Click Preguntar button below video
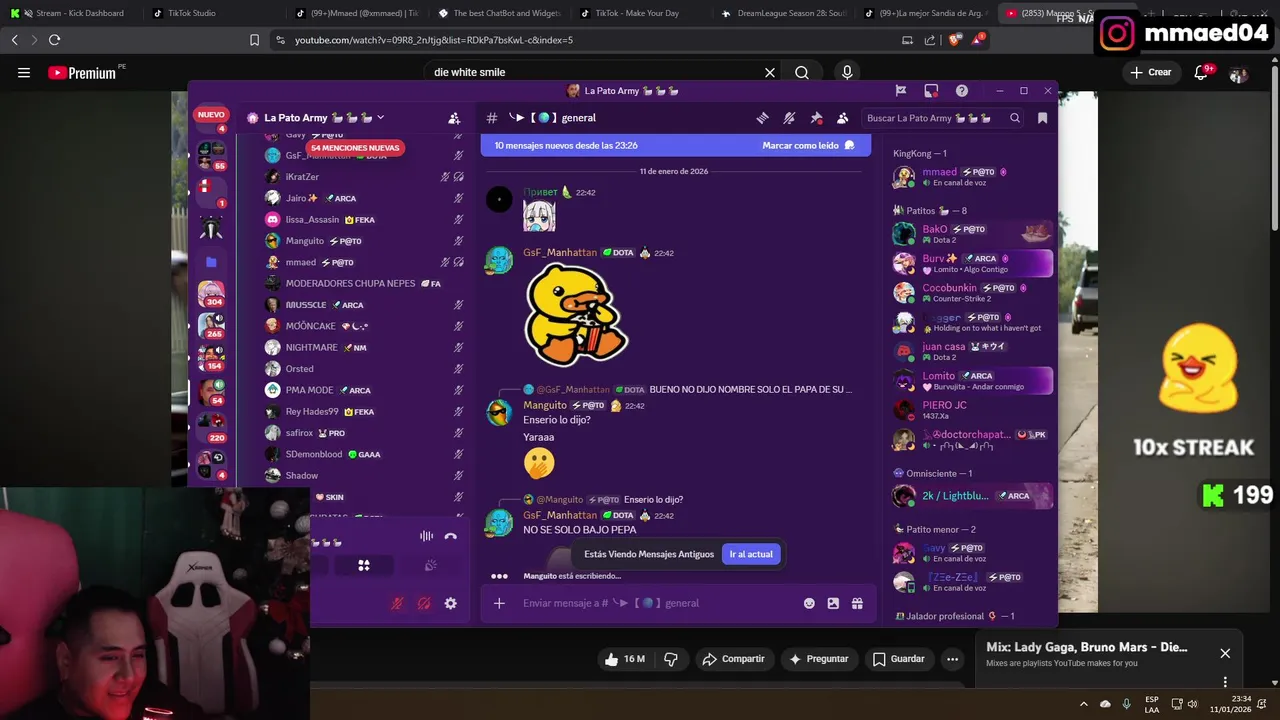The width and height of the screenshot is (1280, 720). pyautogui.click(x=818, y=659)
